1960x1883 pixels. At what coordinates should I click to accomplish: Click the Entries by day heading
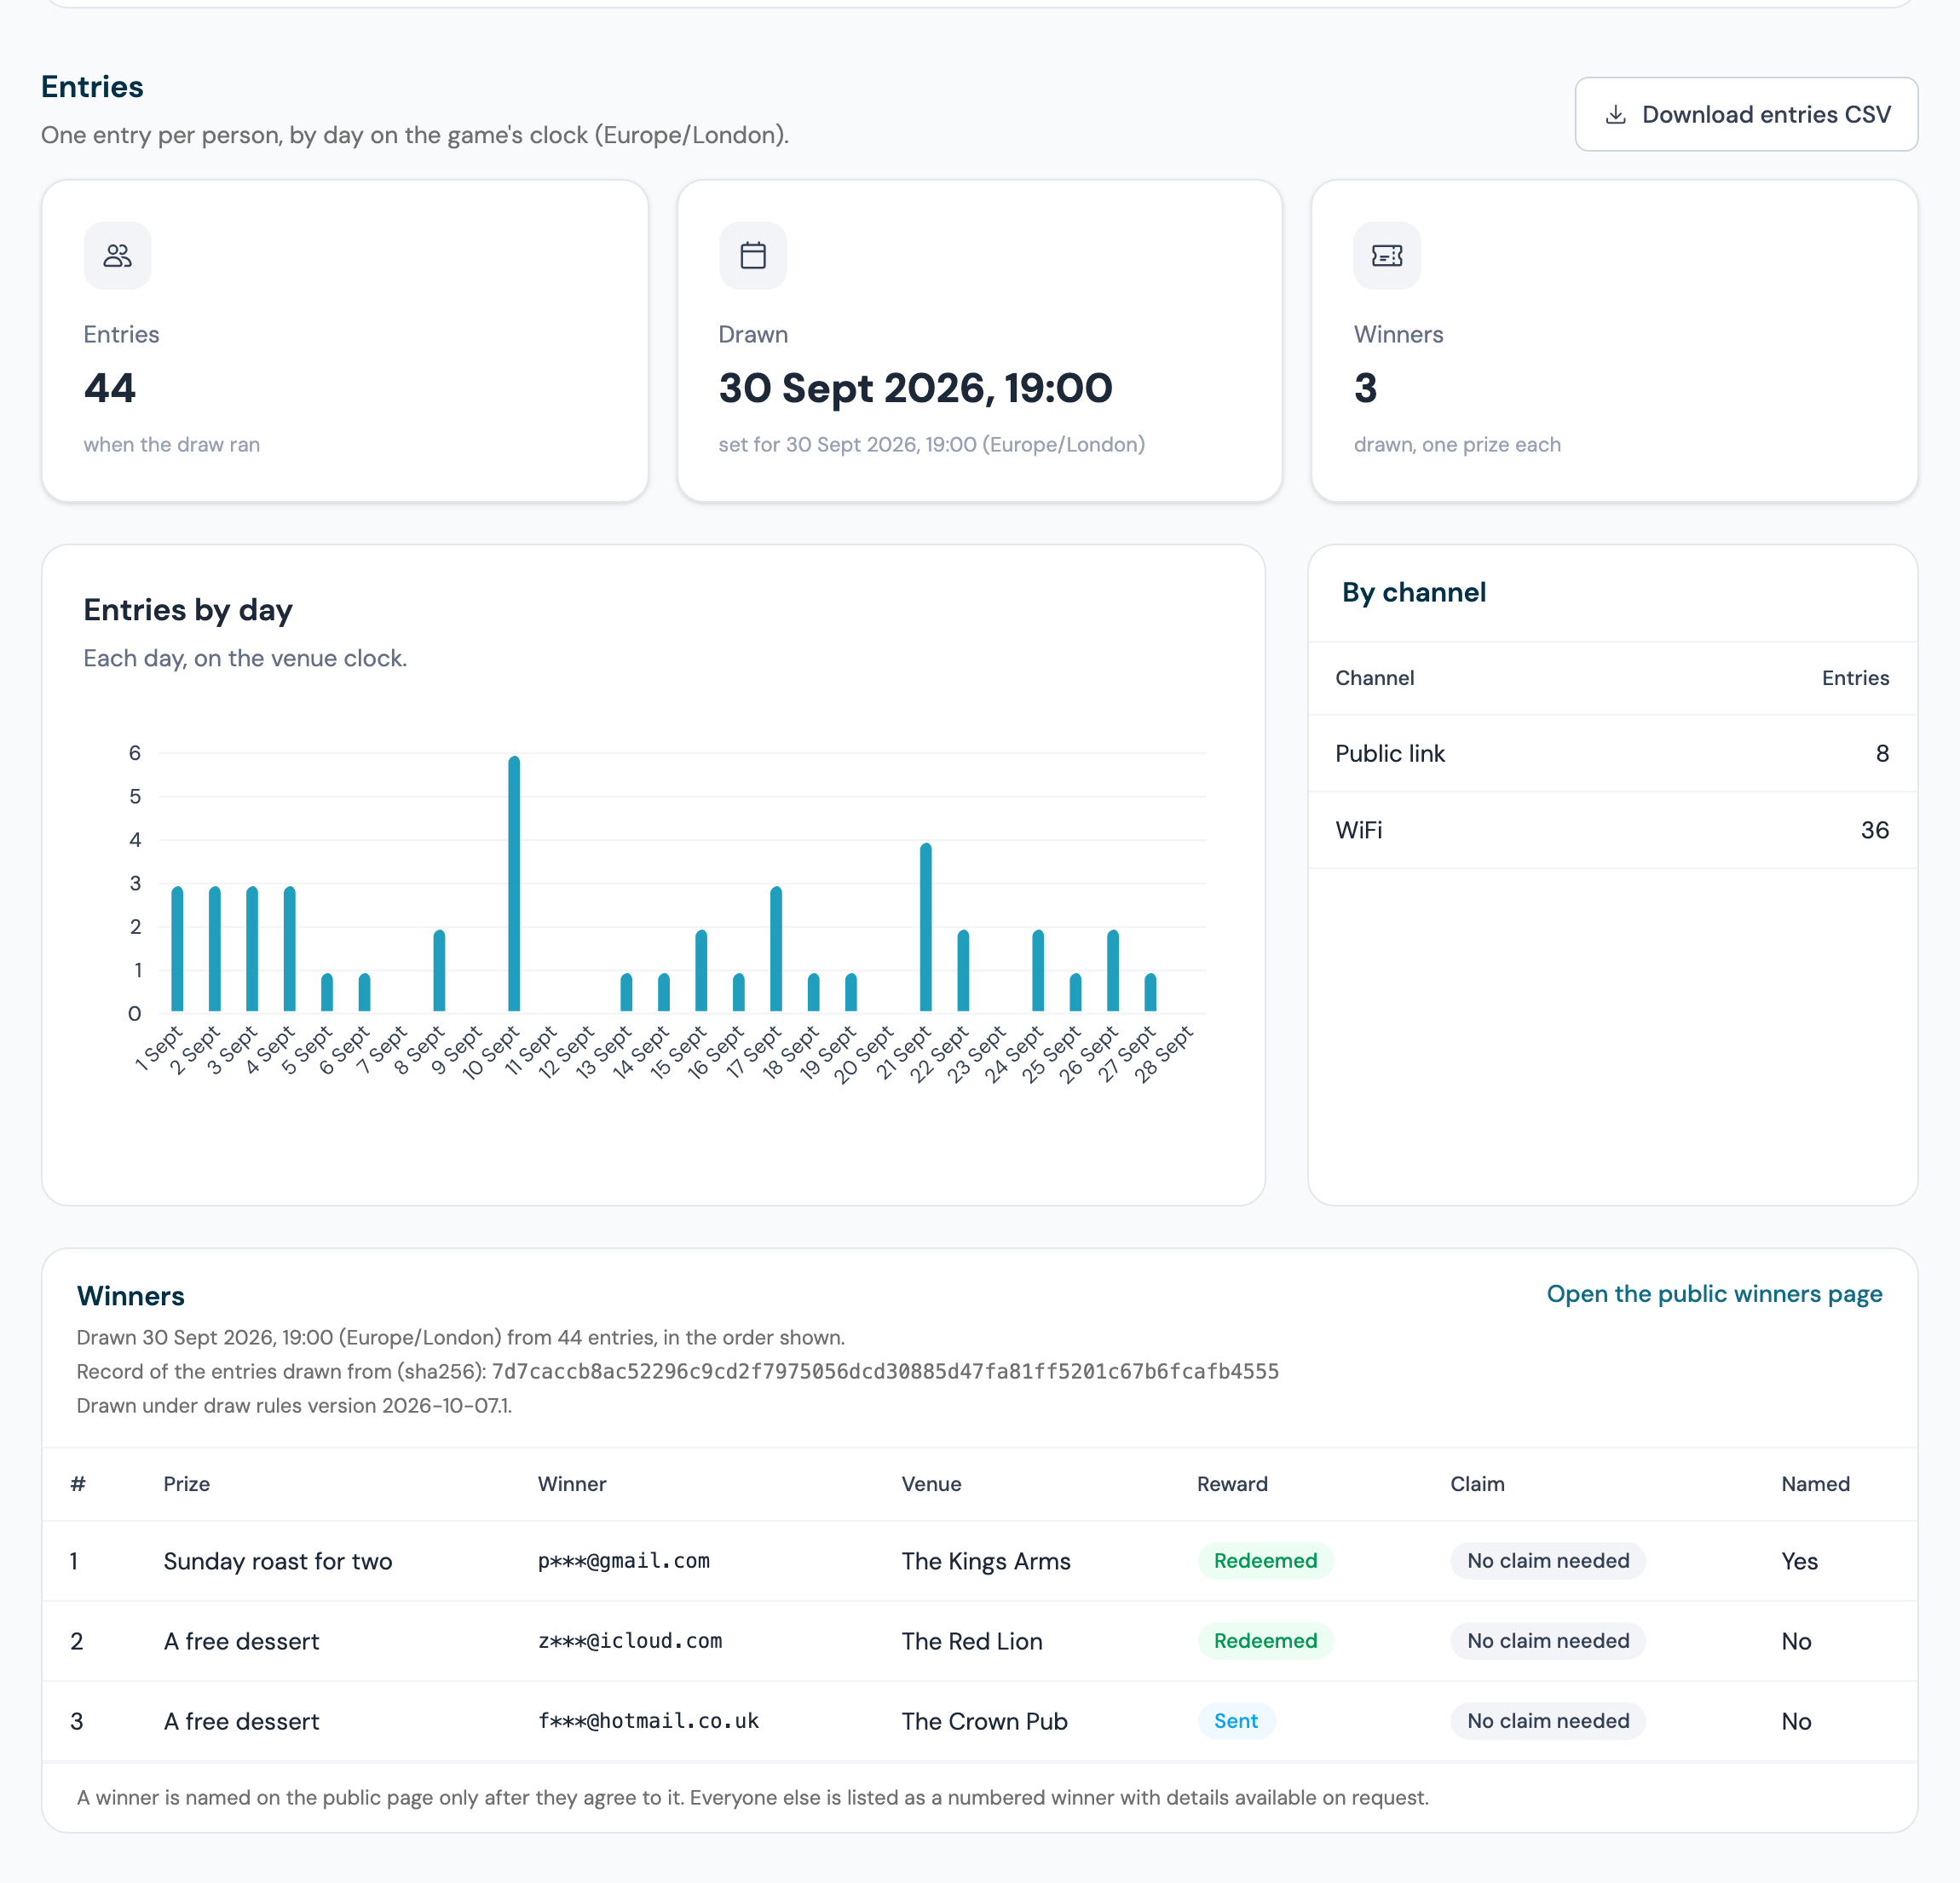(188, 610)
